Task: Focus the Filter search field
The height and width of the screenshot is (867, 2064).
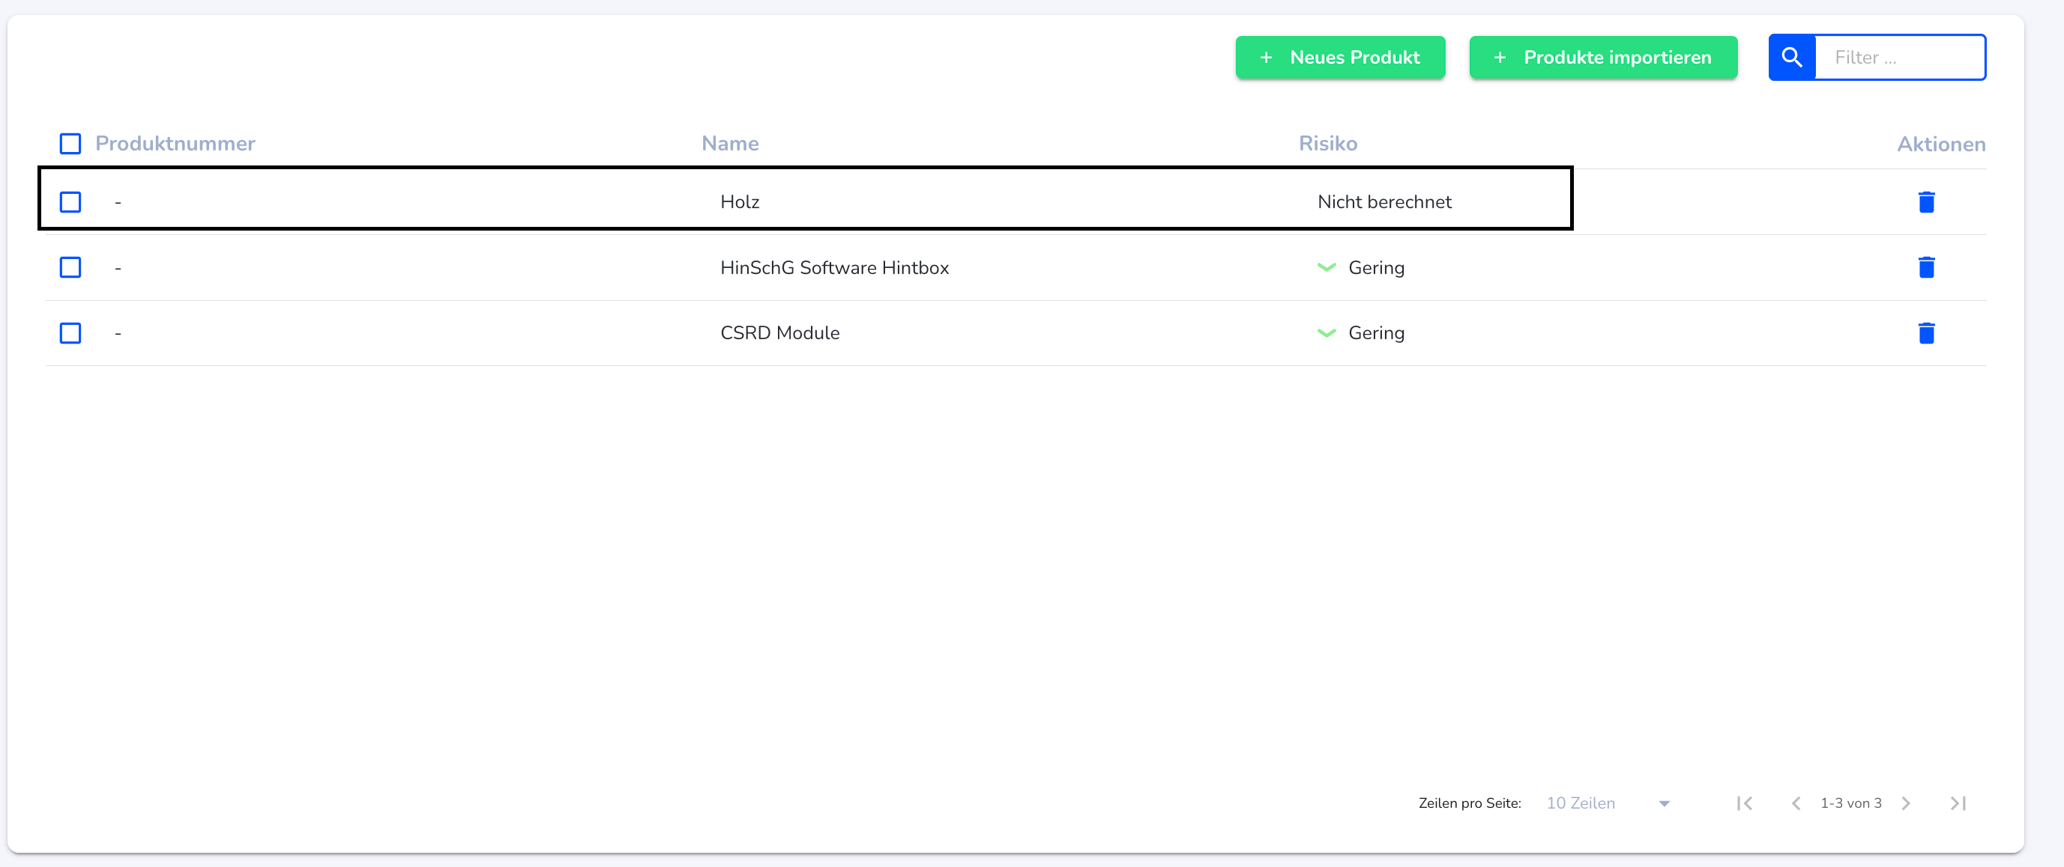Action: pos(1900,57)
